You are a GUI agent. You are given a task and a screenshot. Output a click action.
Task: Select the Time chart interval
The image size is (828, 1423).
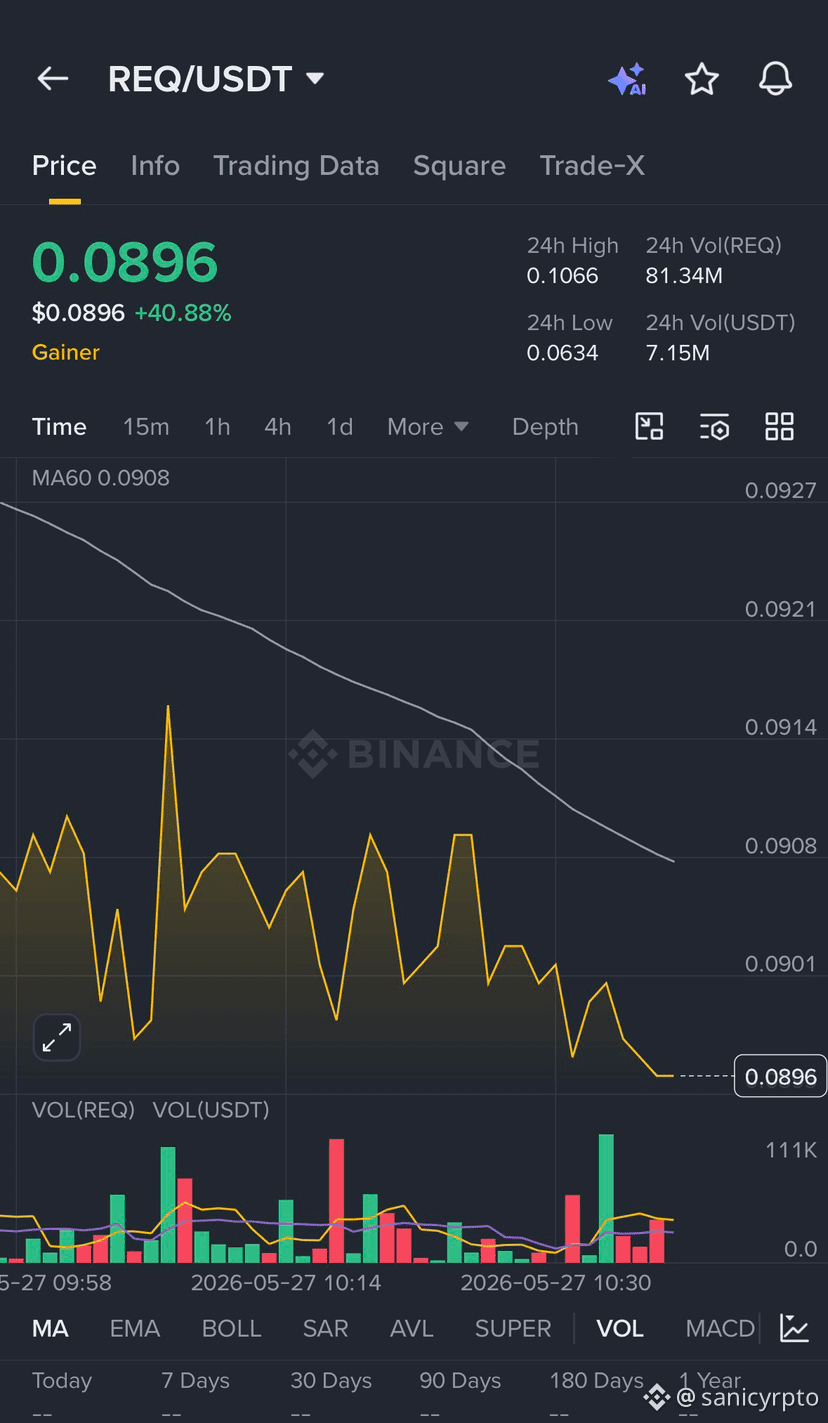pos(59,427)
